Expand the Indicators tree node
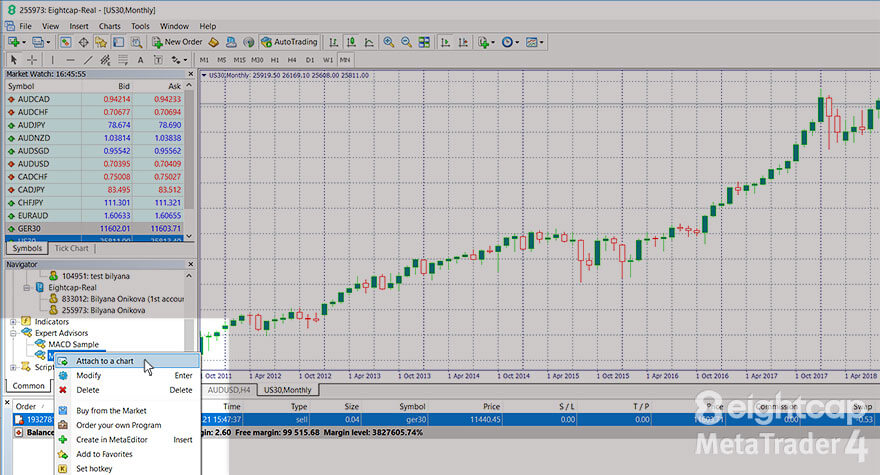The width and height of the screenshot is (880, 475). click(x=13, y=322)
